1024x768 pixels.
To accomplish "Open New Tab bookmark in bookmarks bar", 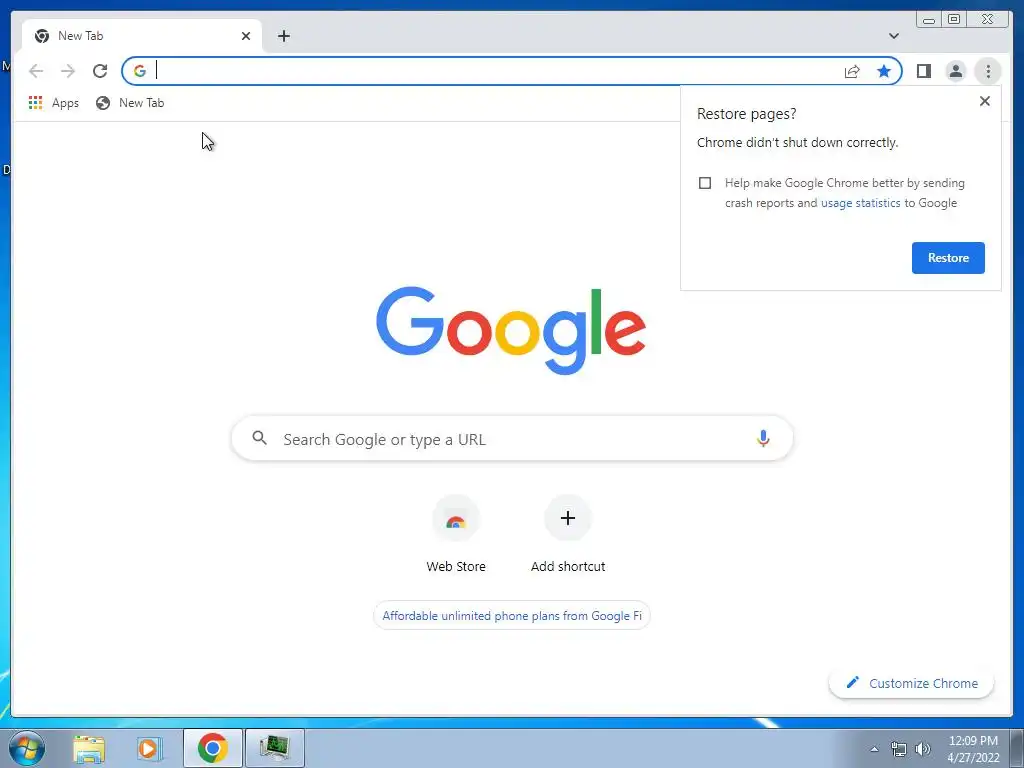I will [x=130, y=103].
